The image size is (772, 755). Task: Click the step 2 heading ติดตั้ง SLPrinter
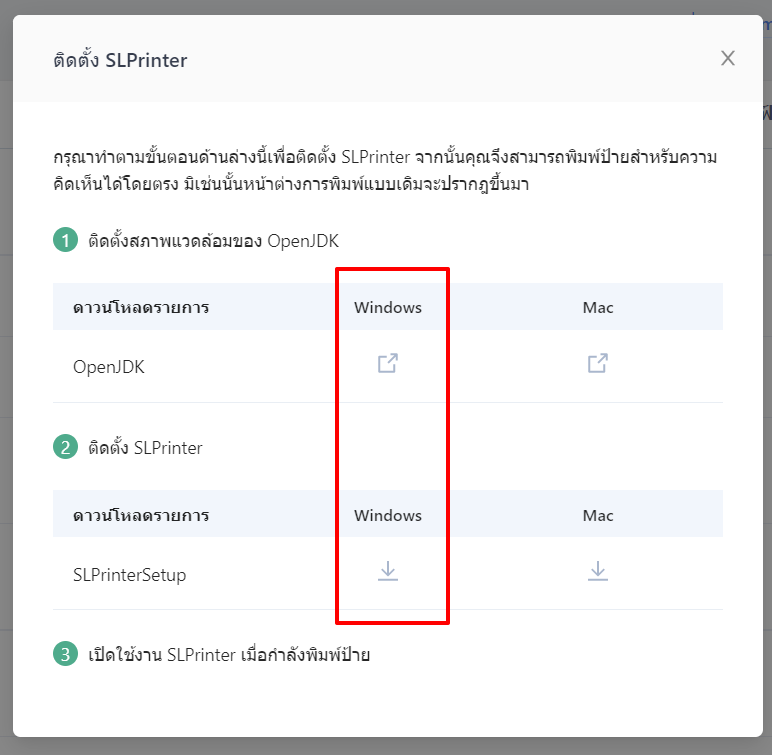pyautogui.click(x=145, y=448)
